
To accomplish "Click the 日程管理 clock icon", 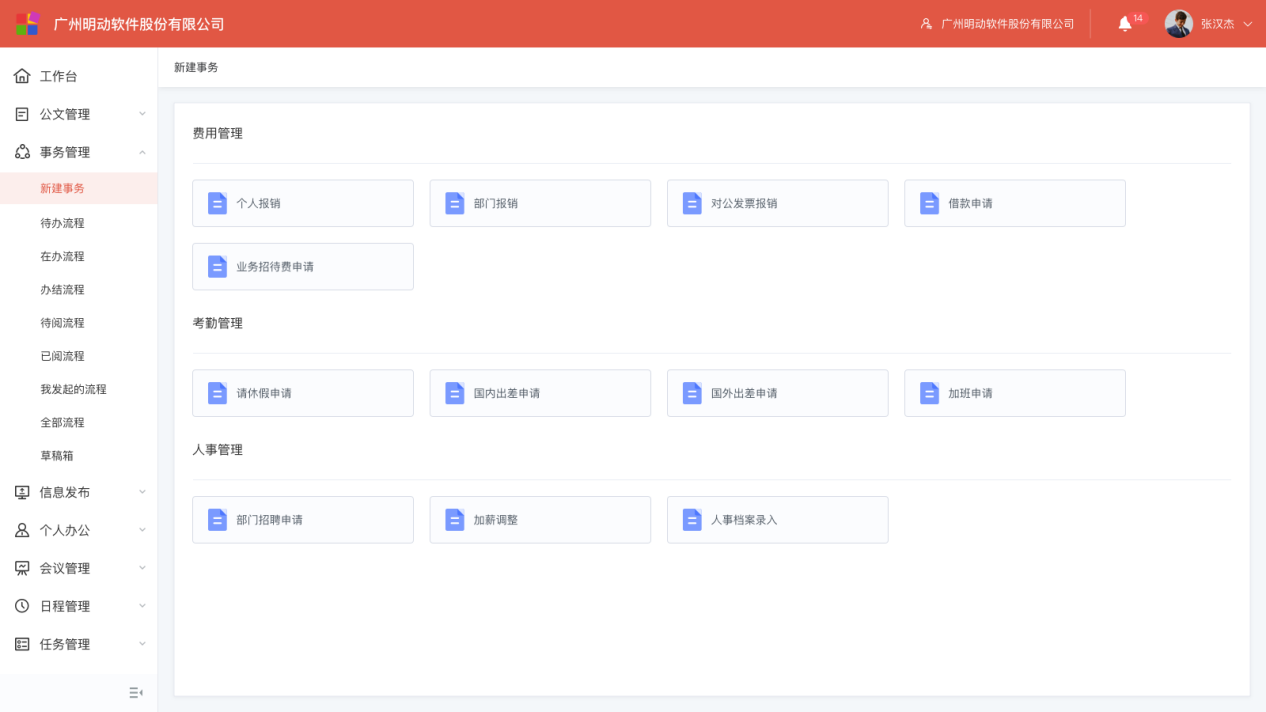I will tap(22, 606).
